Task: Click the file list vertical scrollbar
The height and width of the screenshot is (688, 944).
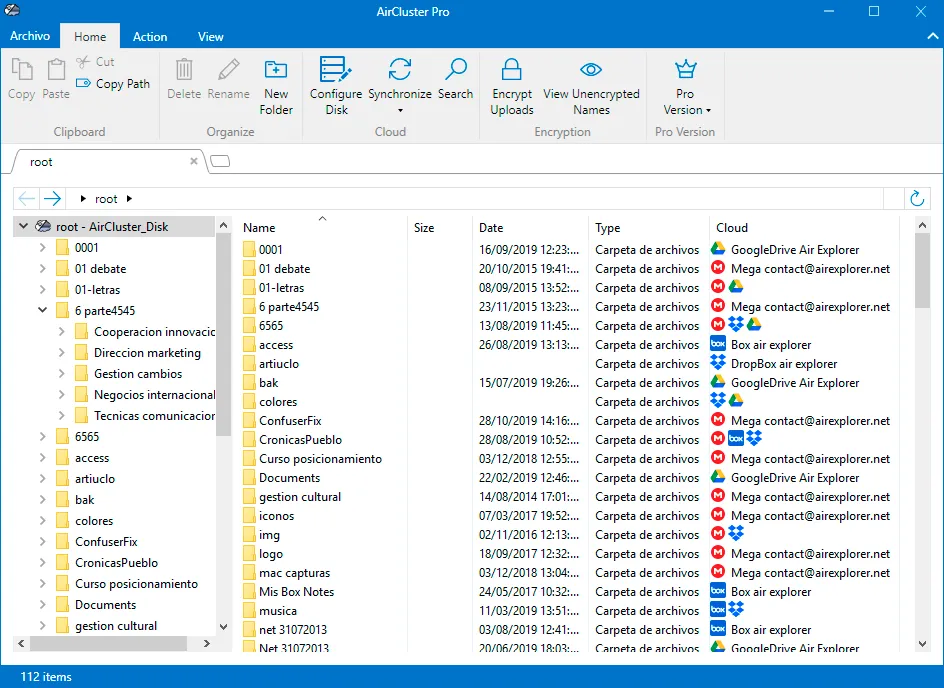Action: (x=921, y=270)
